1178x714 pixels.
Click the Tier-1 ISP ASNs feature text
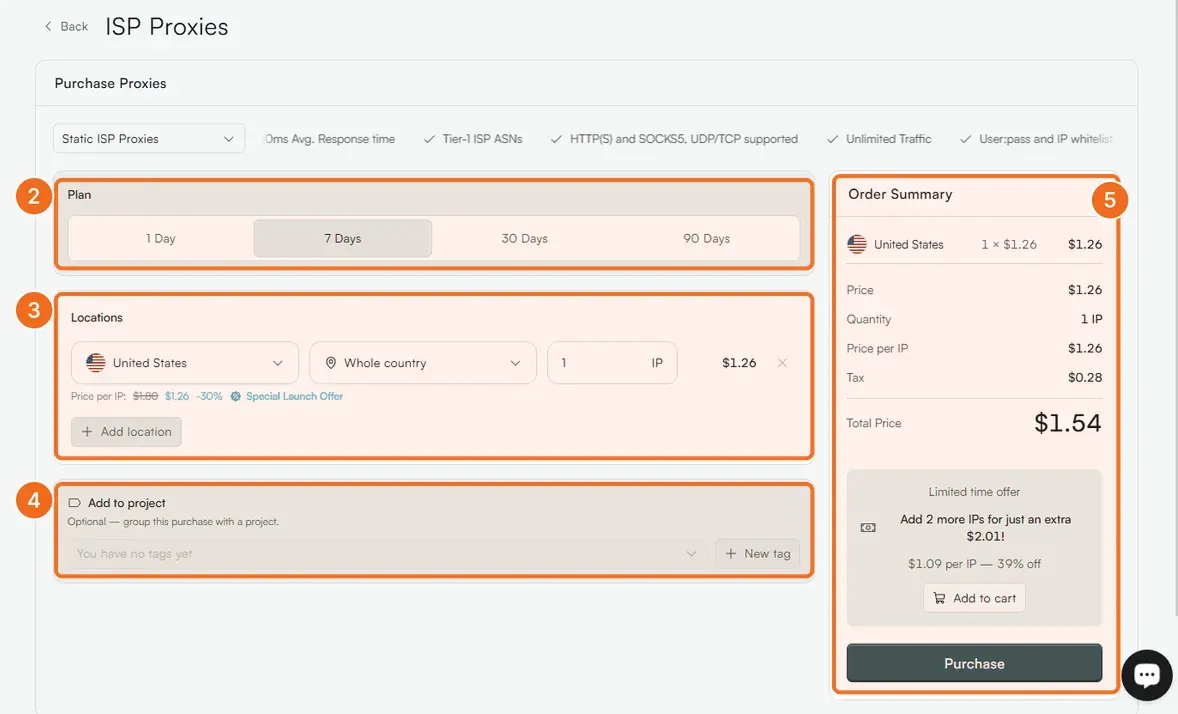(482, 139)
